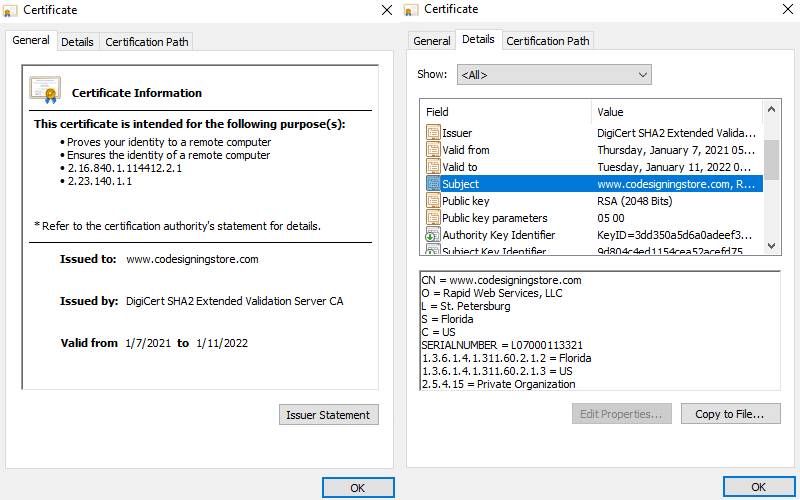Click 'Ensures the identity of a remote computer'
The height and width of the screenshot is (500, 800).
coord(168,155)
